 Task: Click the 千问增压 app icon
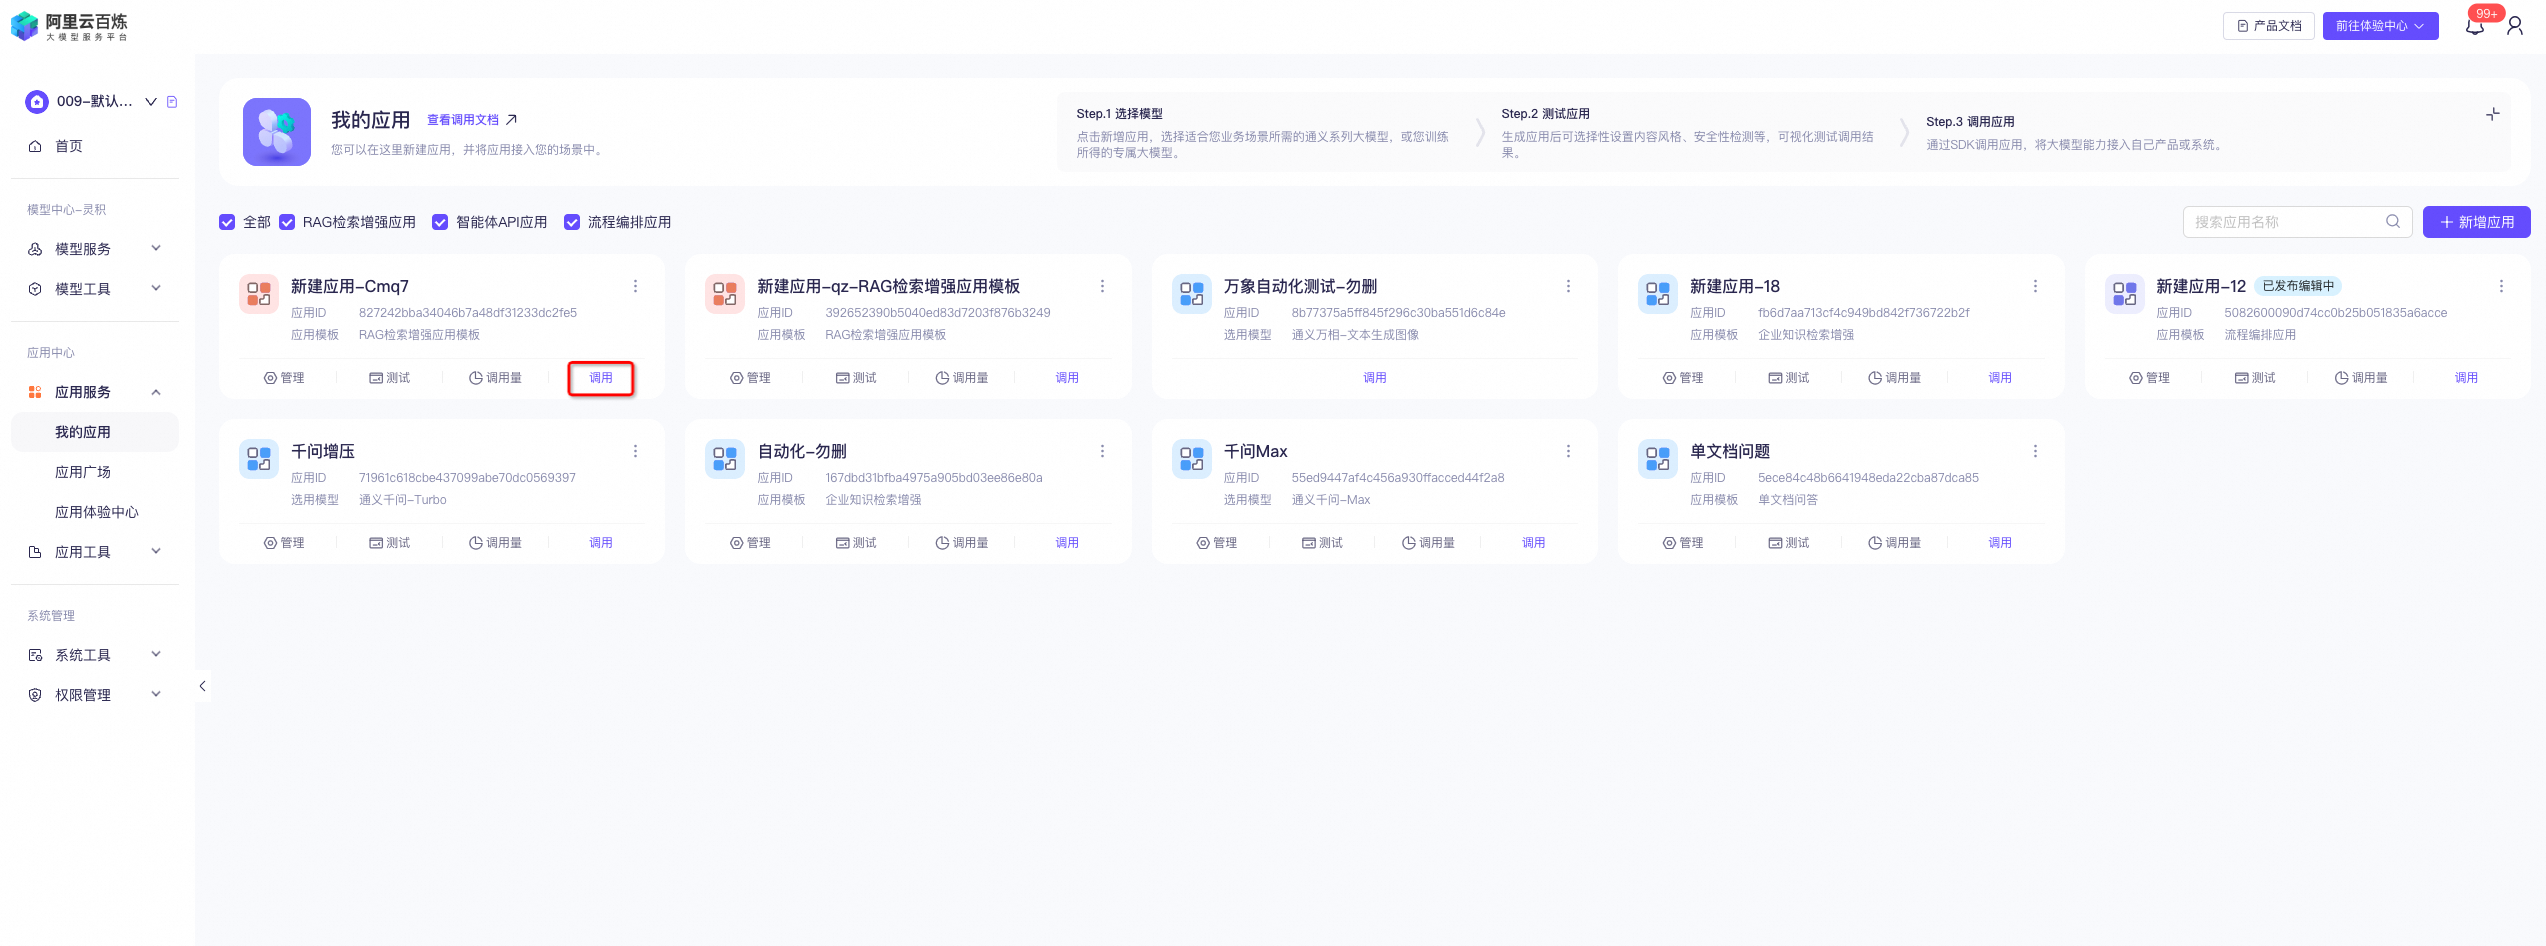pos(259,458)
